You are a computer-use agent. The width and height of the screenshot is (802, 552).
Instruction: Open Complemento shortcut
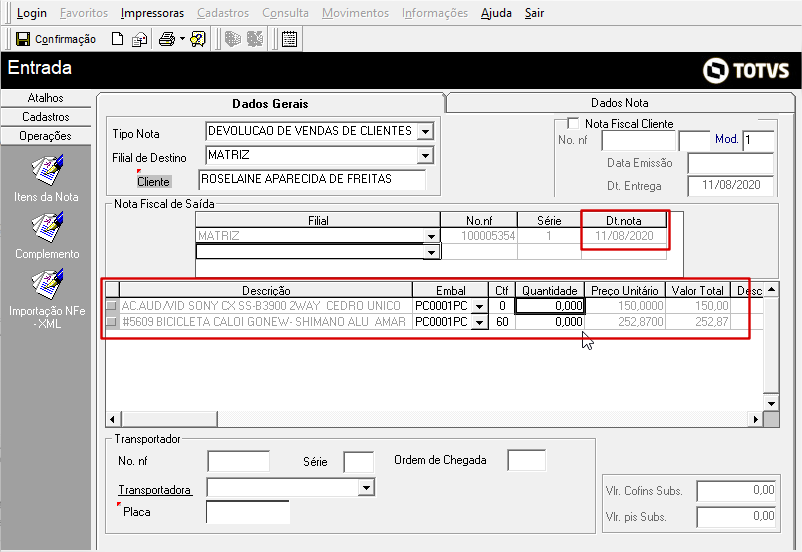coord(47,236)
